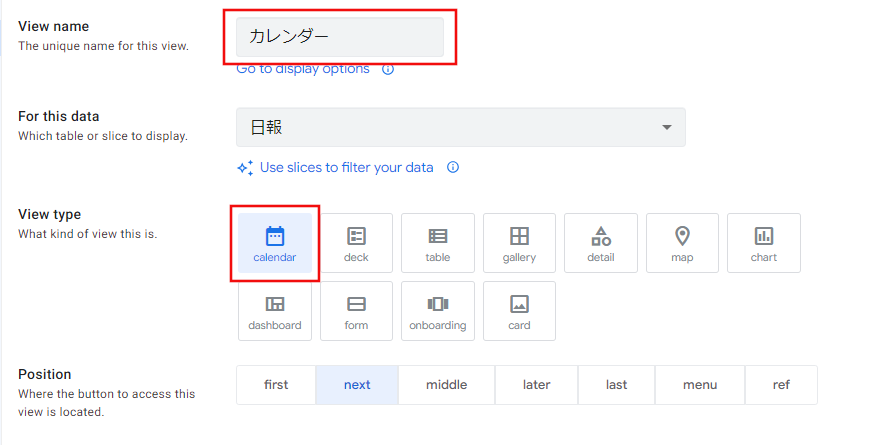Open the For this data dropdown
Screen dimensions: 895x445
461,127
